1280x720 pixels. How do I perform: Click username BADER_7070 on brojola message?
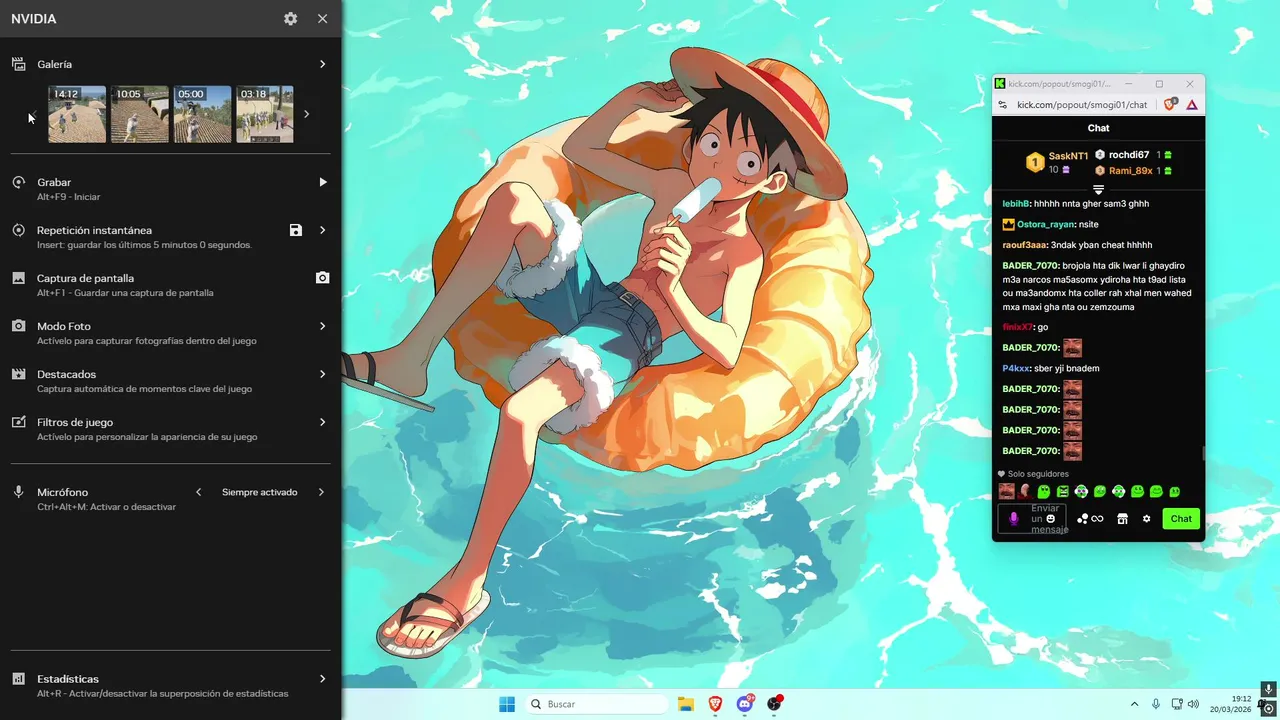tap(1030, 266)
